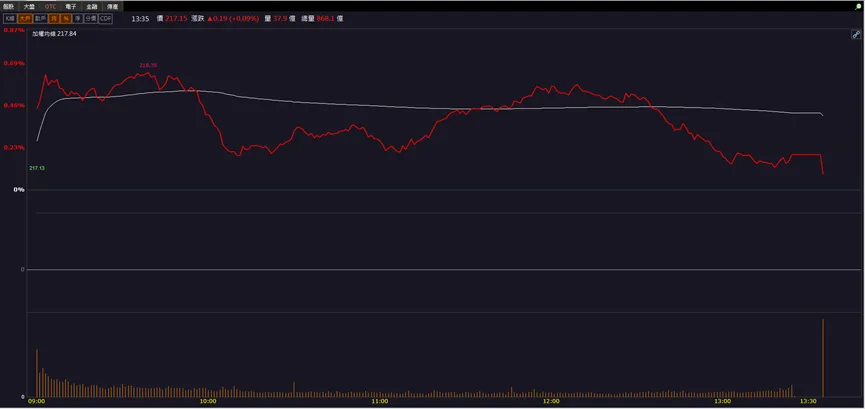This screenshot has height=409, width=865.
Task: Switch to the 金融 tab
Action: pos(92,7)
